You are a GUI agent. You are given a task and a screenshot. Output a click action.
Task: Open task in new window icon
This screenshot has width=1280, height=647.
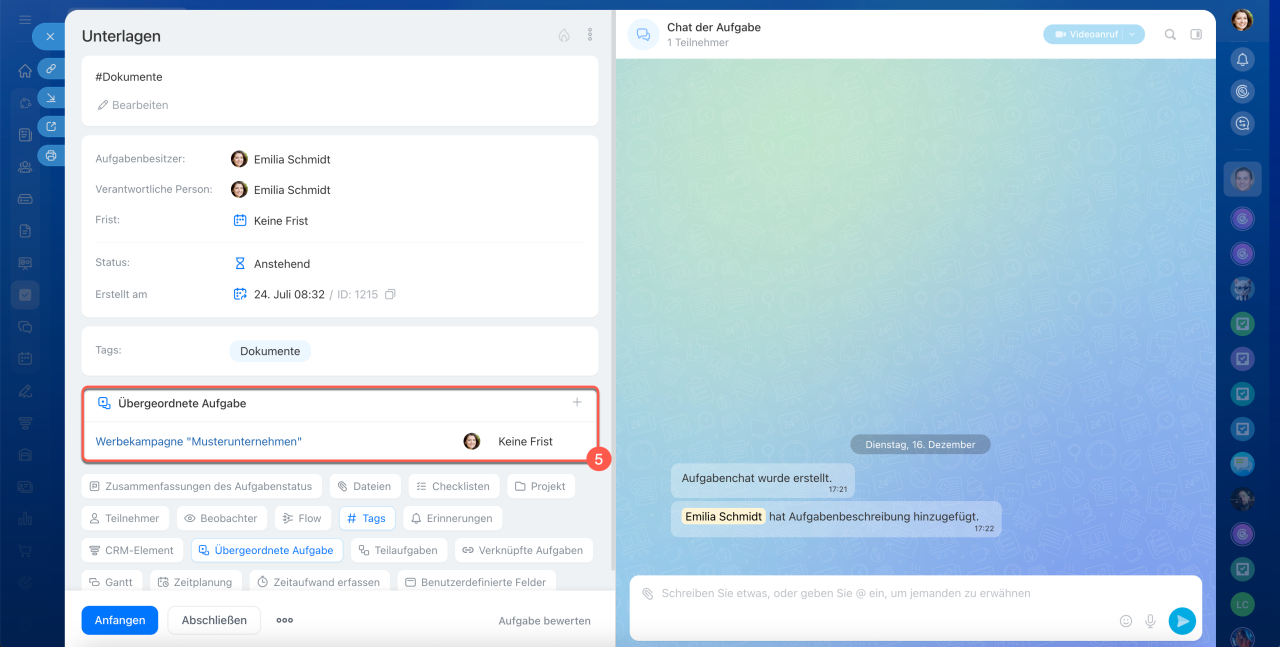(x=51, y=127)
